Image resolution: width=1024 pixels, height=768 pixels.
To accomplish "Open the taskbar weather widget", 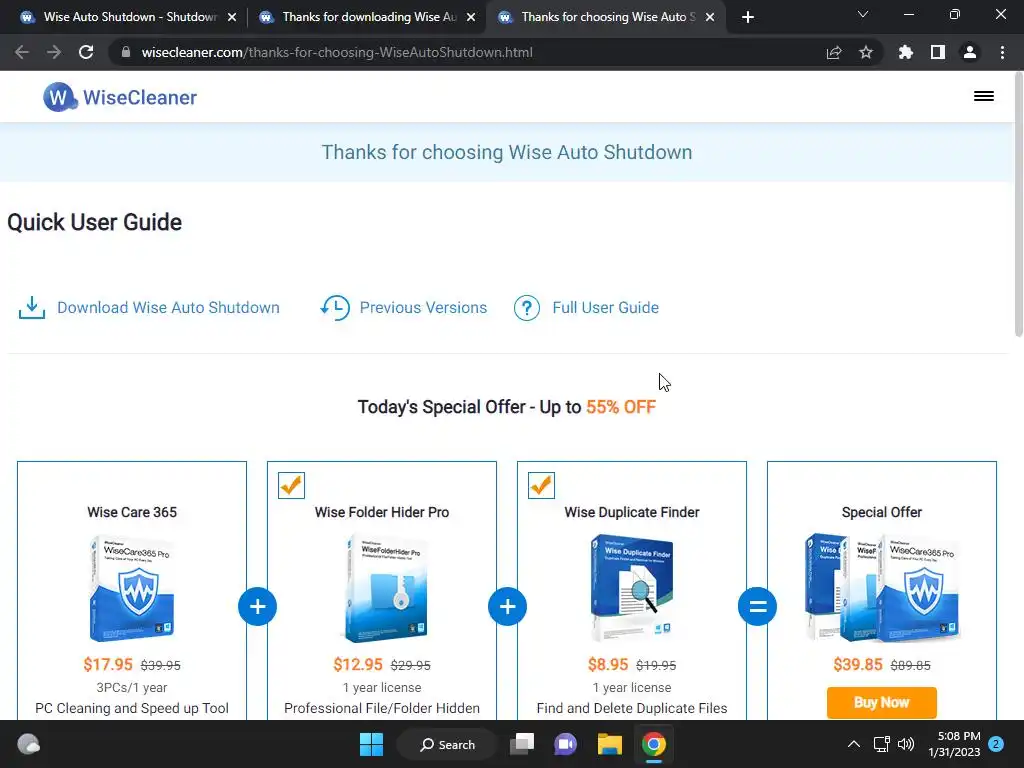I will point(28,744).
